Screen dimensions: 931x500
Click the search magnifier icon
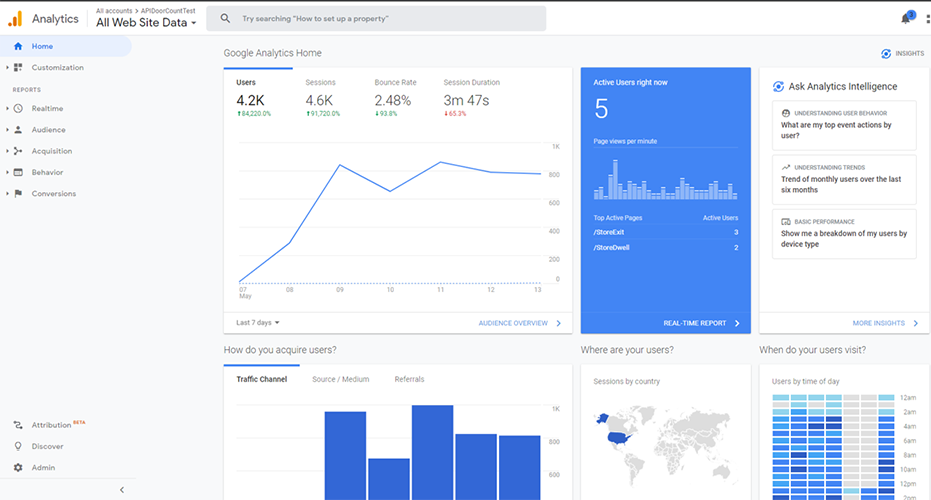(225, 18)
